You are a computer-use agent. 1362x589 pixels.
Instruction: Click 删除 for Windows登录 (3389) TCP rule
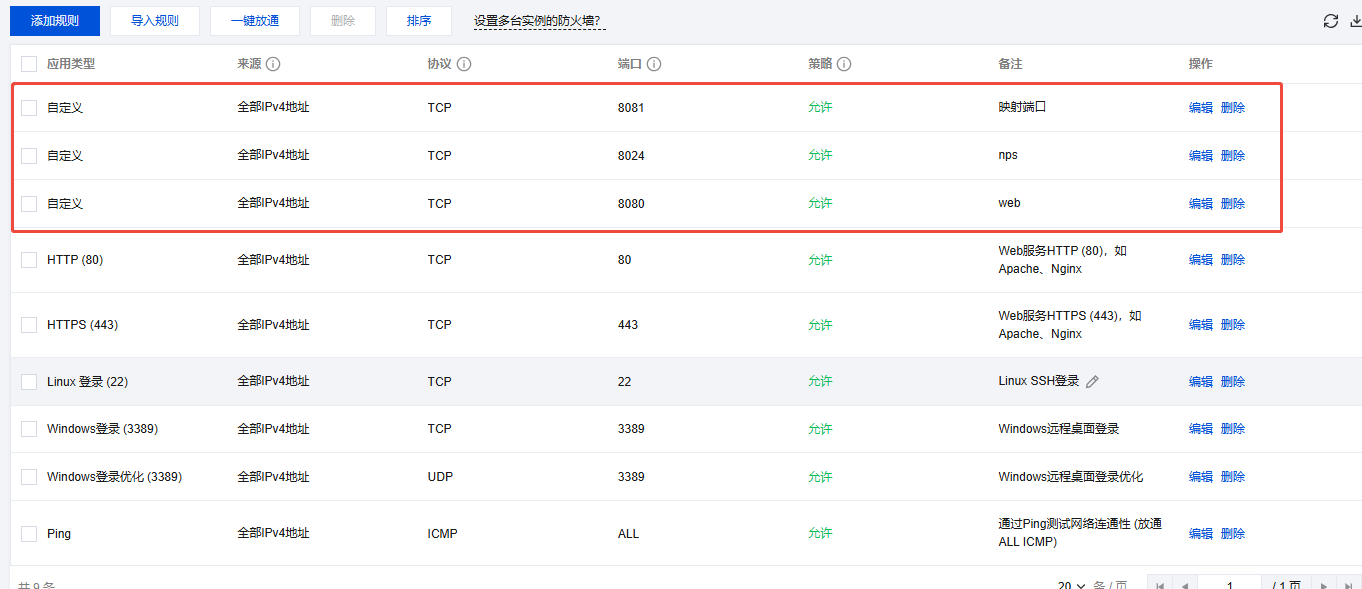1233,429
